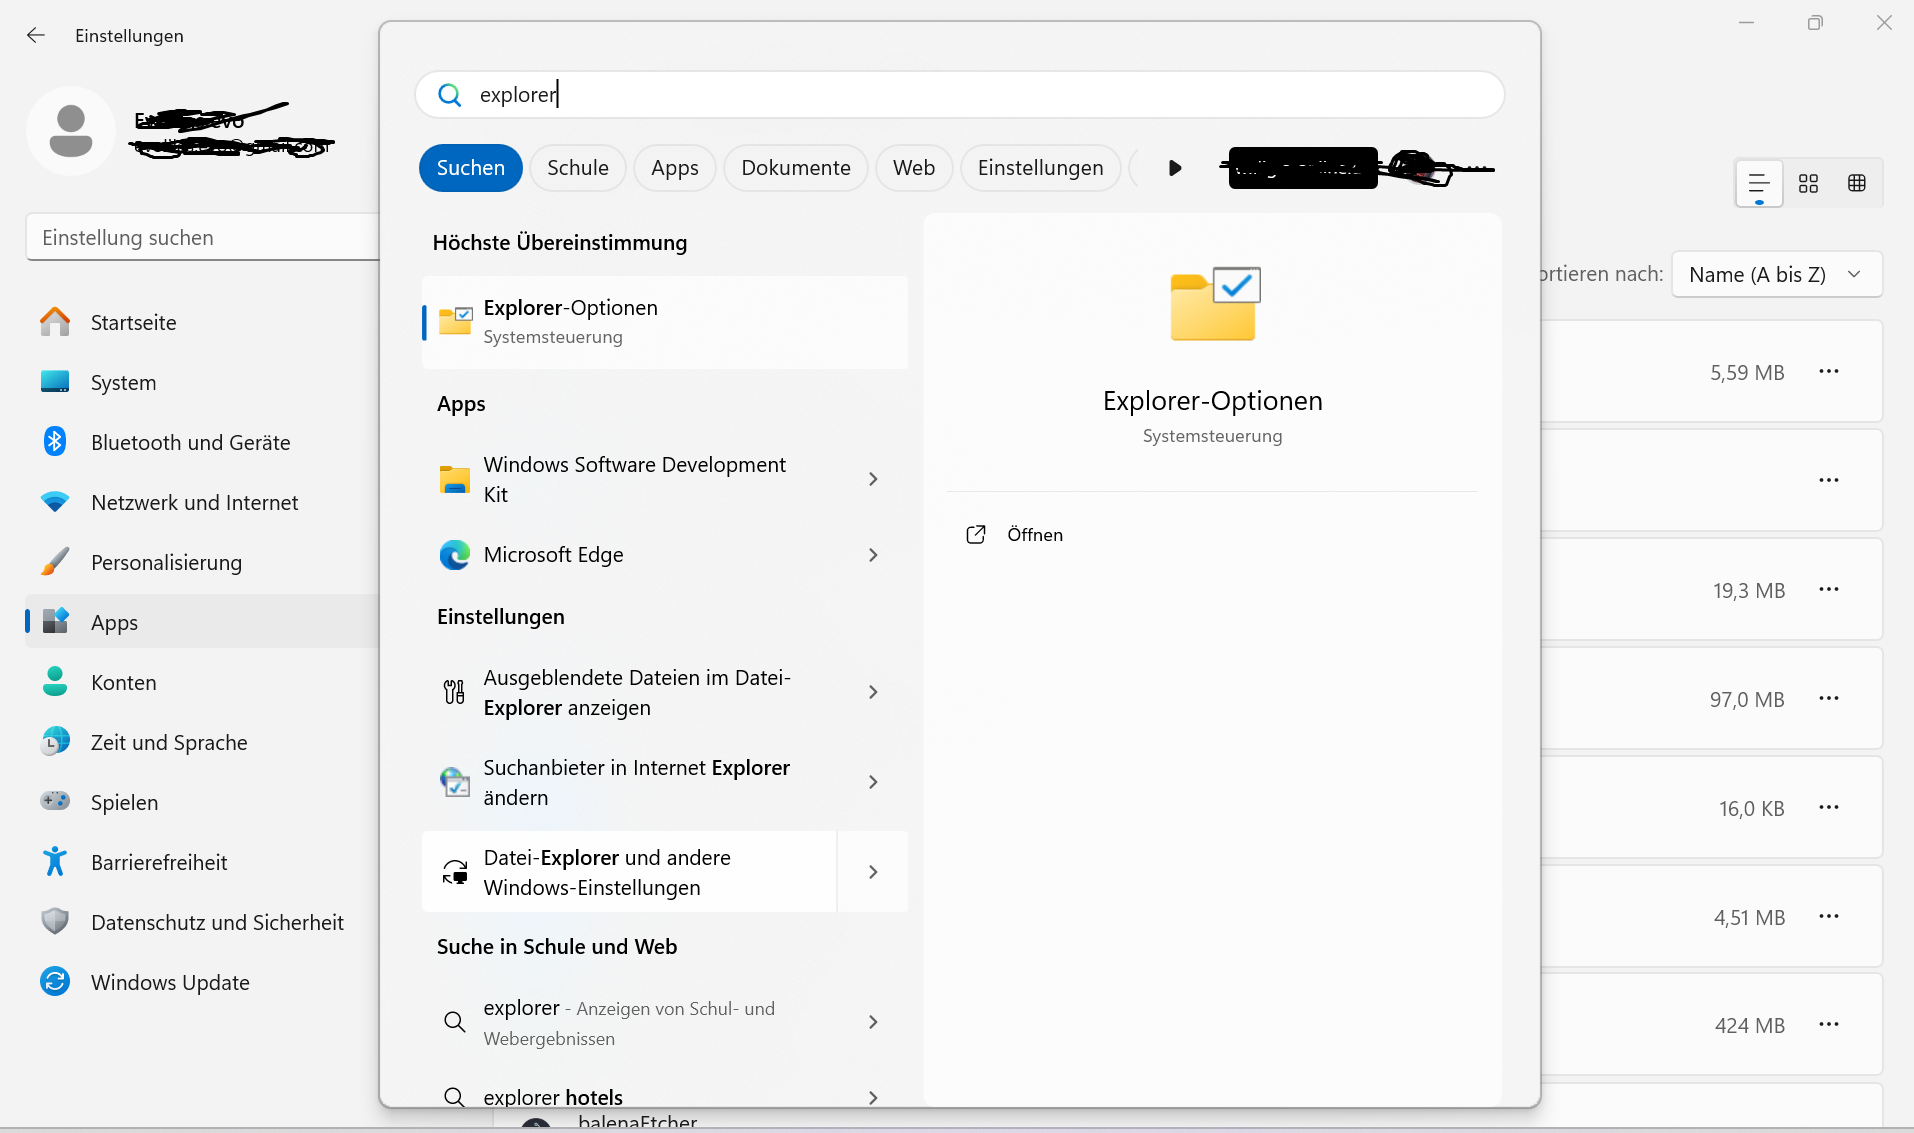Open Datenschutz und Sicherheit settings
The width and height of the screenshot is (1914, 1133).
pos(217,922)
